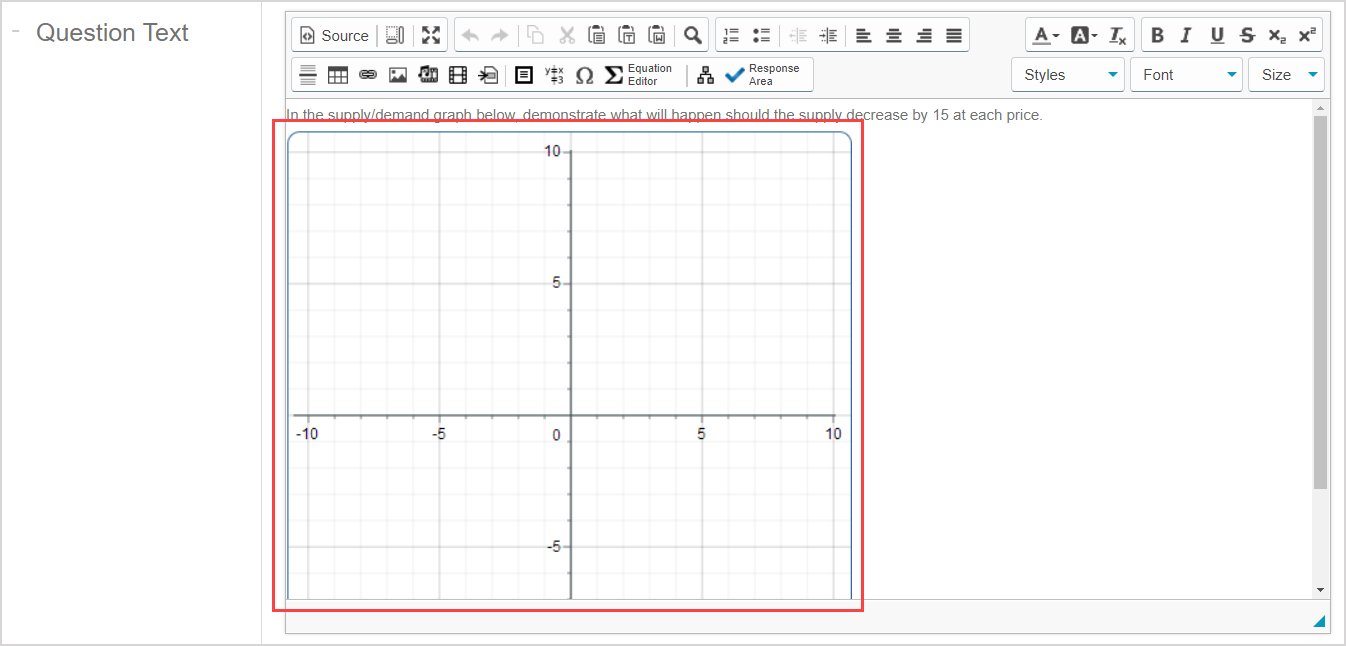Toggle underline formatting

coord(1217,34)
